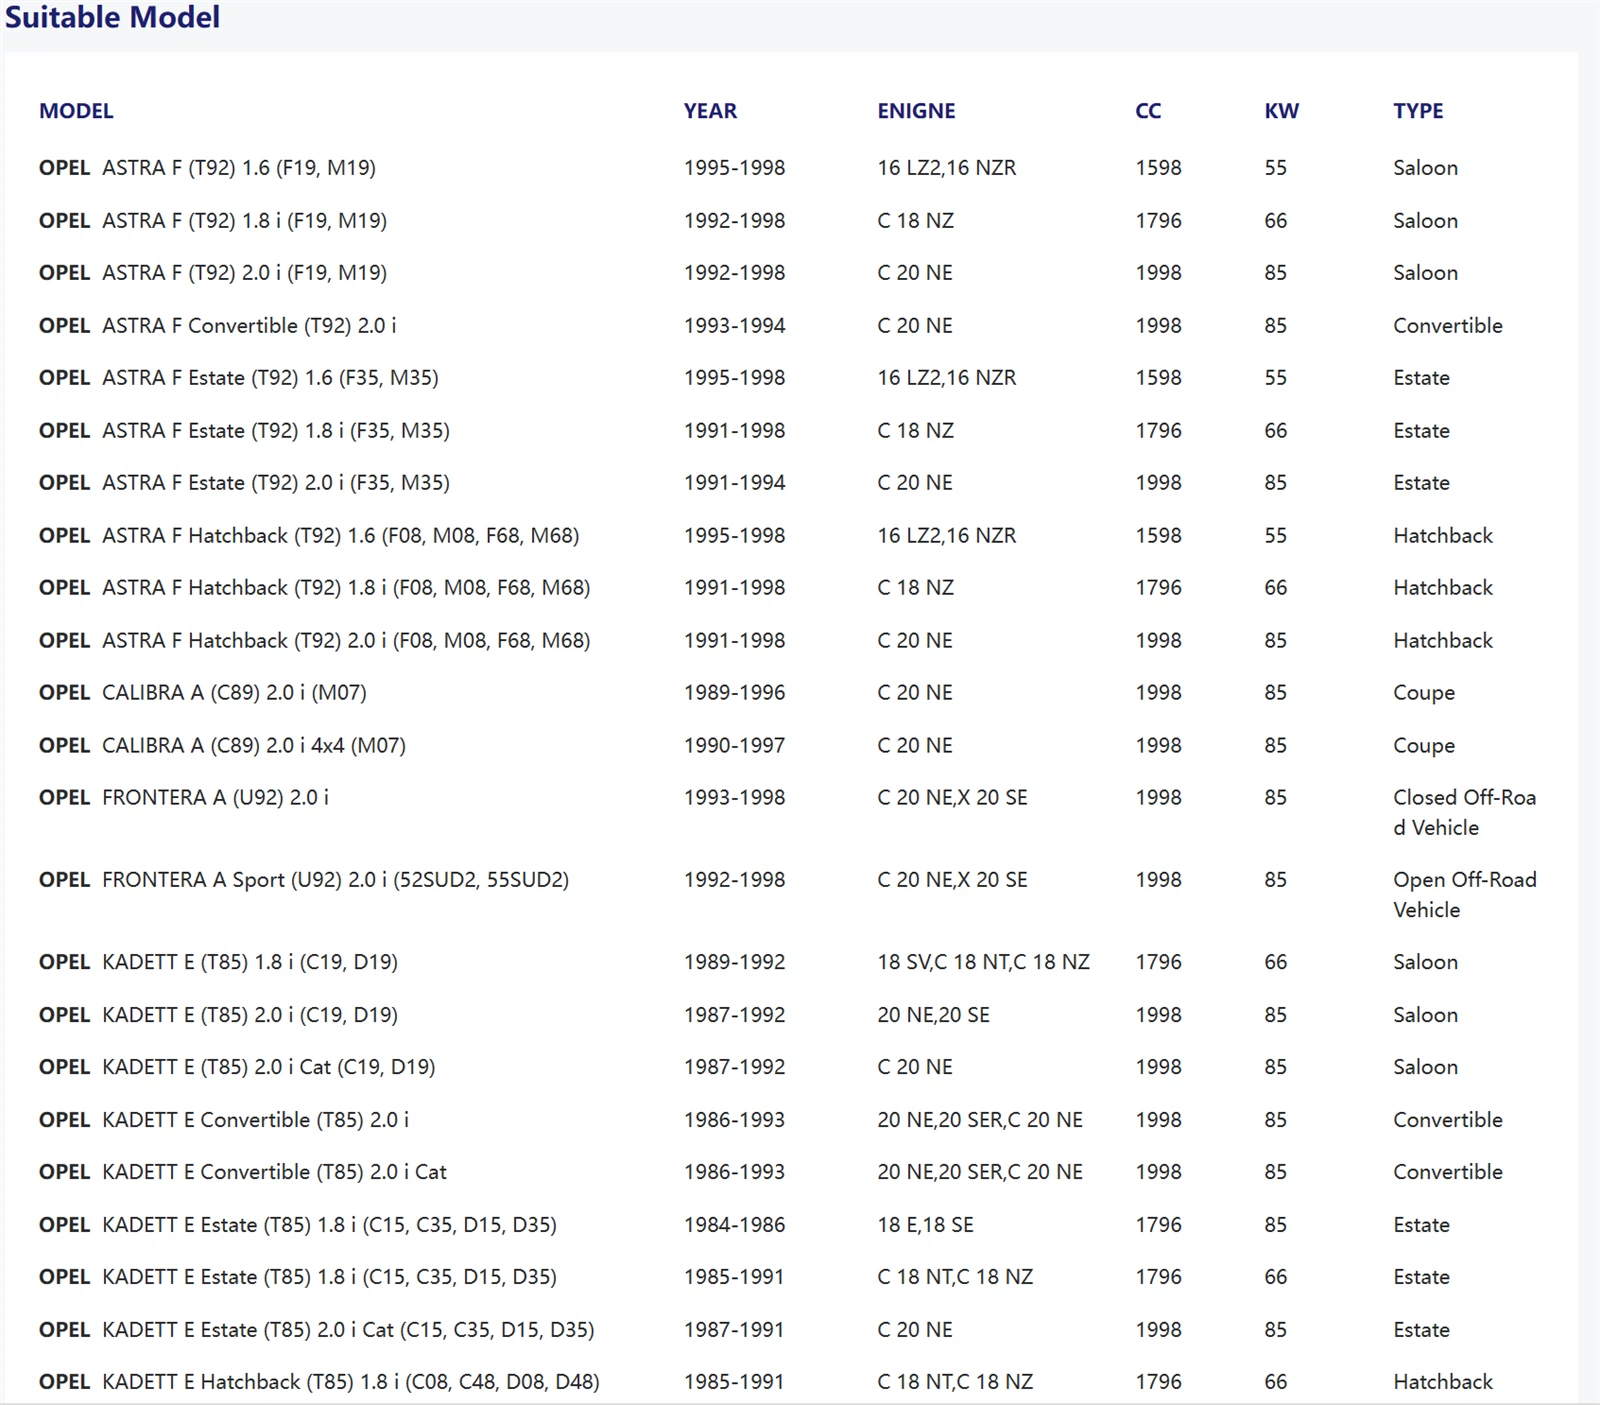This screenshot has height=1405, width=1600.
Task: Click CC value '1796' in ASTRA F (T92) 1.8 i row
Action: tap(1158, 221)
